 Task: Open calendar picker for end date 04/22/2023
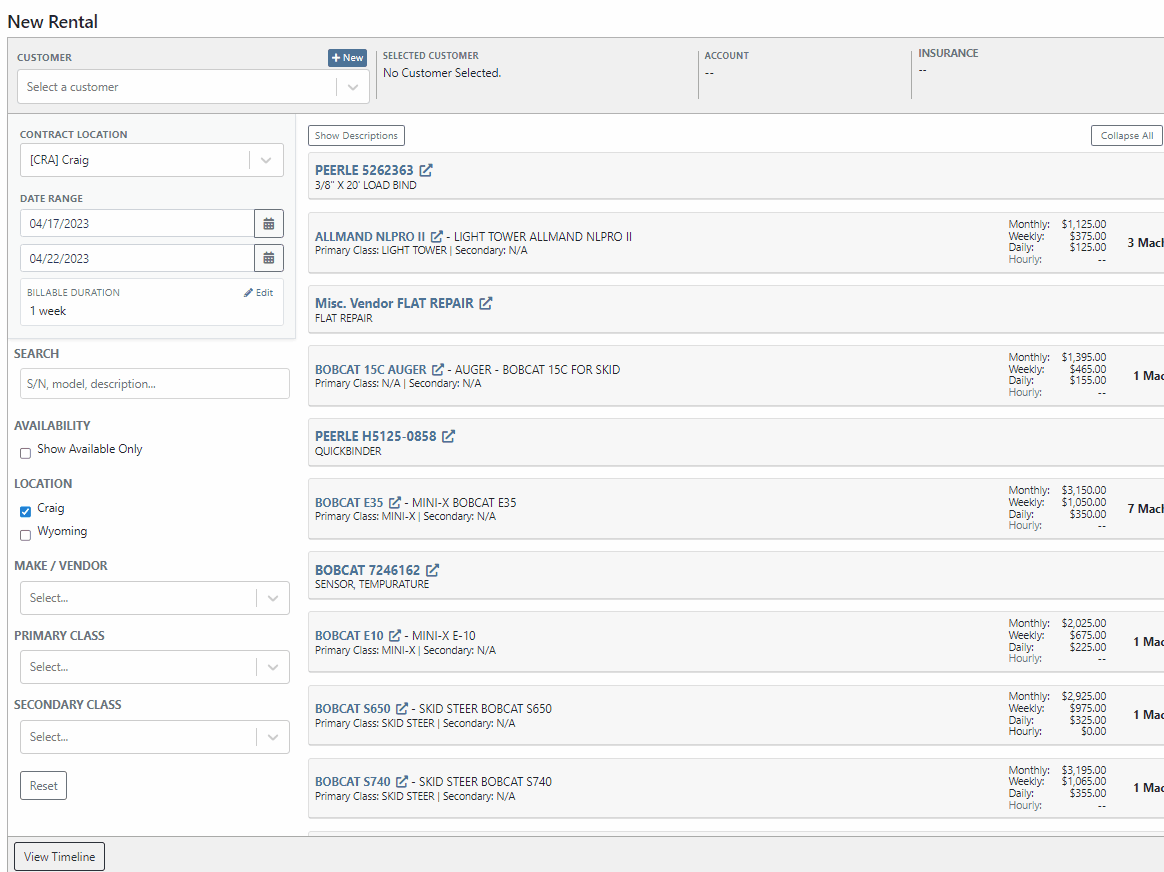click(269, 258)
